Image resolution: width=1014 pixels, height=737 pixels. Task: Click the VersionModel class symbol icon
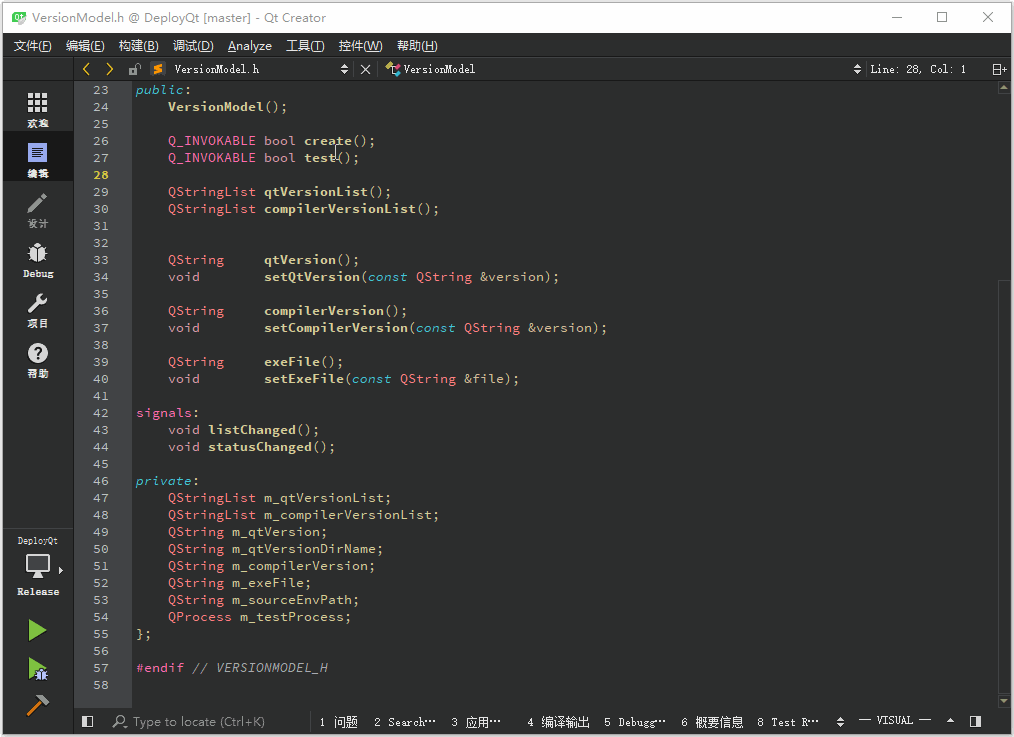(x=393, y=69)
